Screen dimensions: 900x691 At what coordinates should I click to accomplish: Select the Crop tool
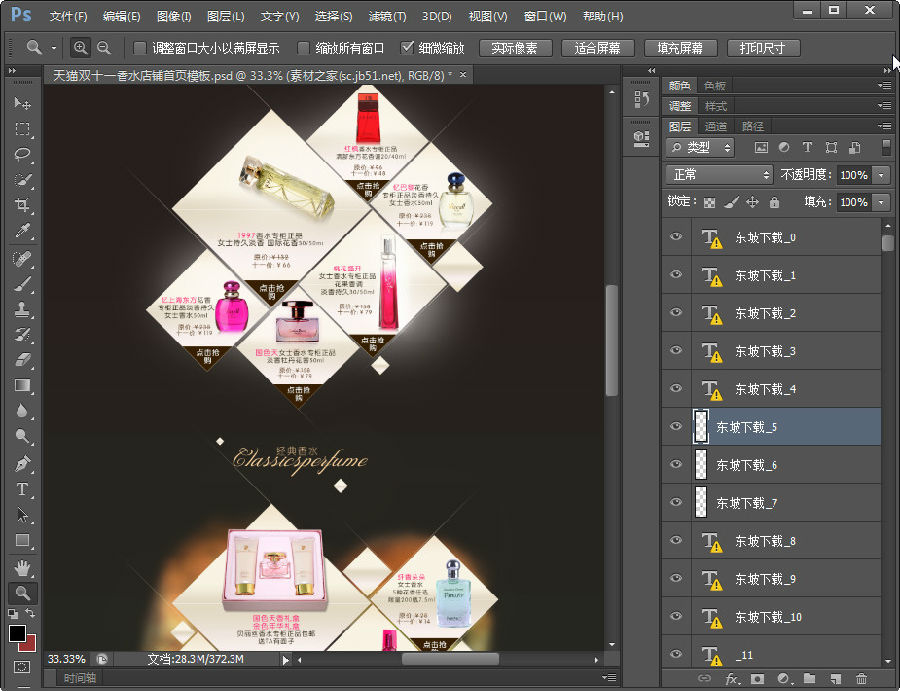click(x=22, y=206)
